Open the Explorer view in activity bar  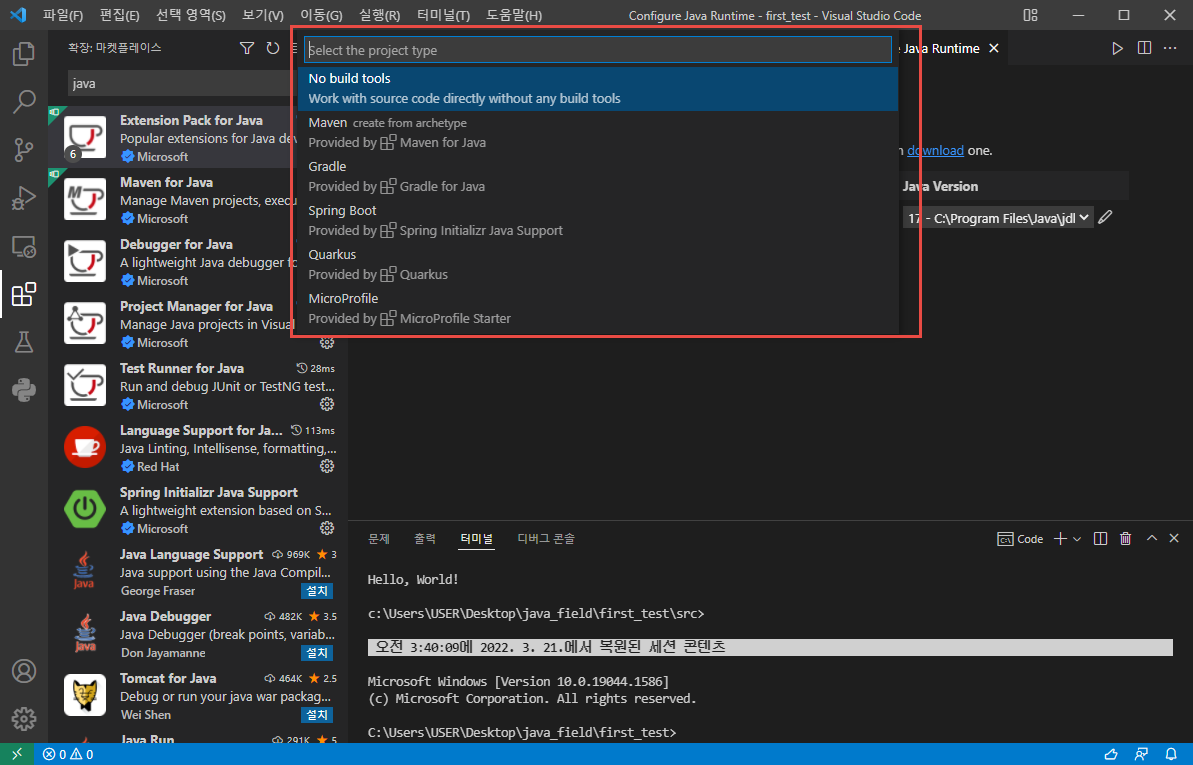point(24,54)
